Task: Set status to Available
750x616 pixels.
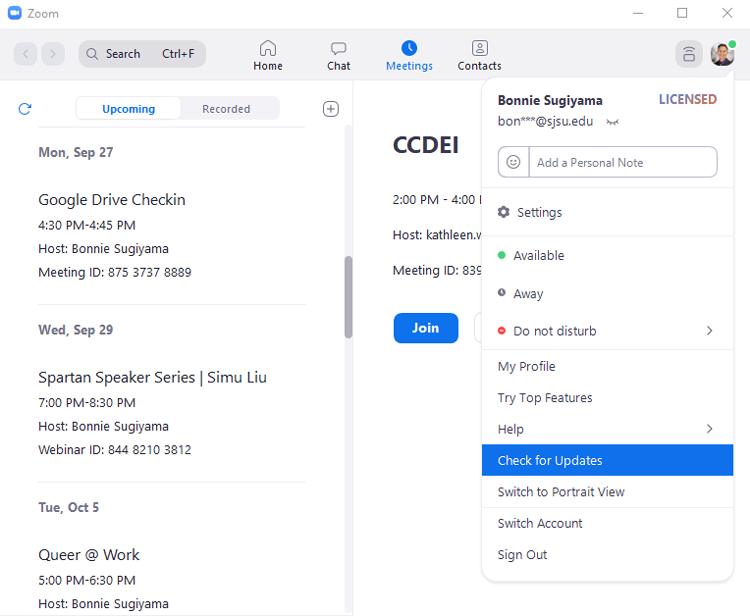Action: point(538,256)
